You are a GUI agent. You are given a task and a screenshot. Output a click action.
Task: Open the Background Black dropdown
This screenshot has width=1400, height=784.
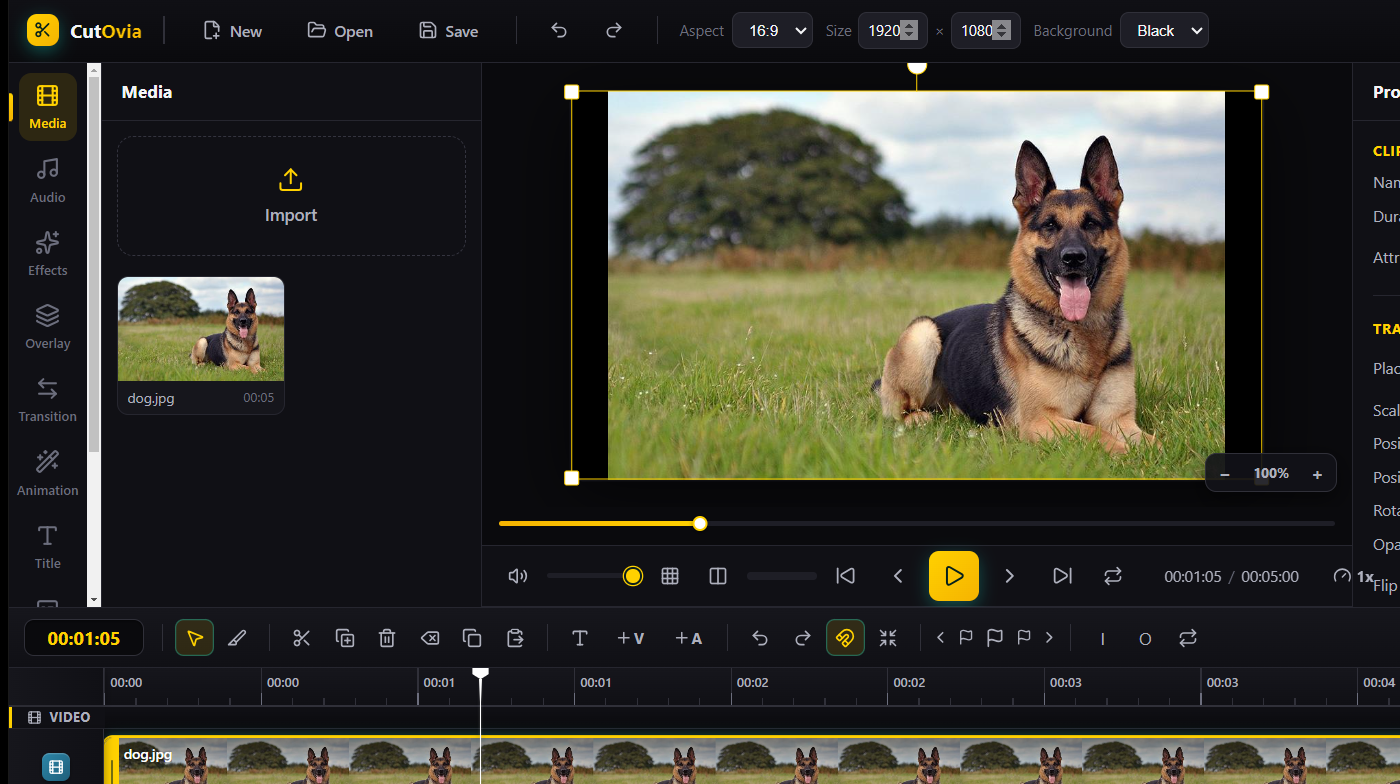[x=1164, y=31]
